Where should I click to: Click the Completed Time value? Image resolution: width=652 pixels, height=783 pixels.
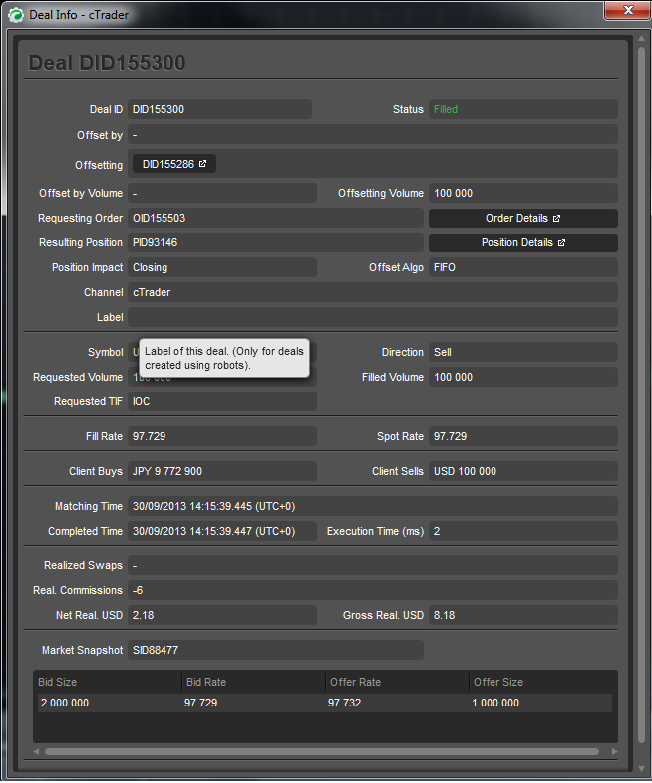click(222, 531)
